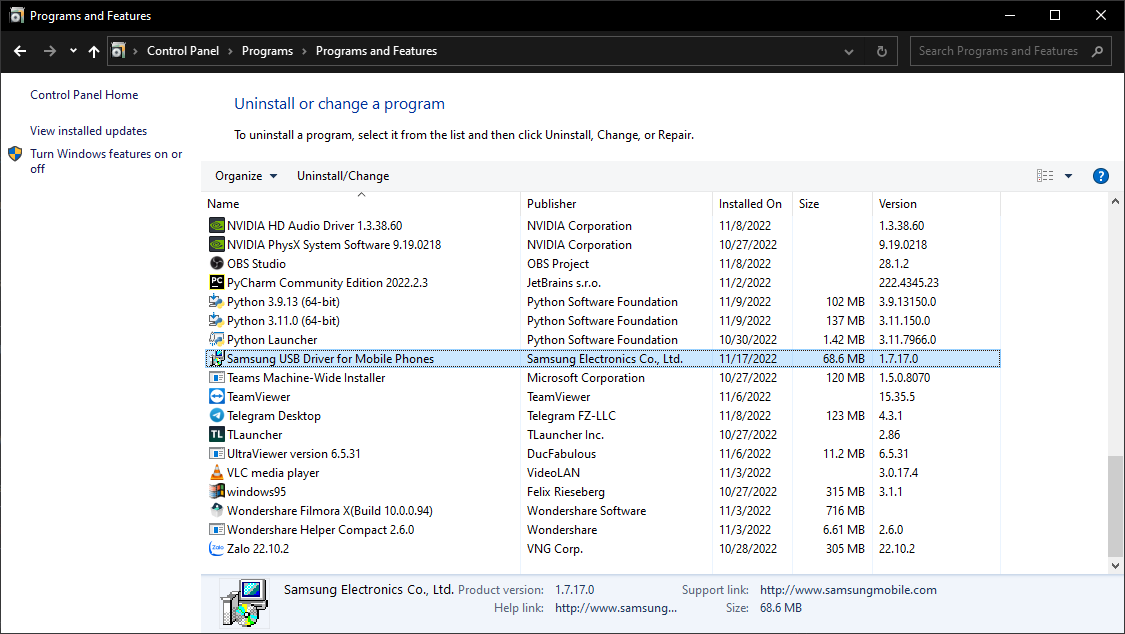
Task: Click the Programs and Features breadcrumb
Action: (x=376, y=51)
